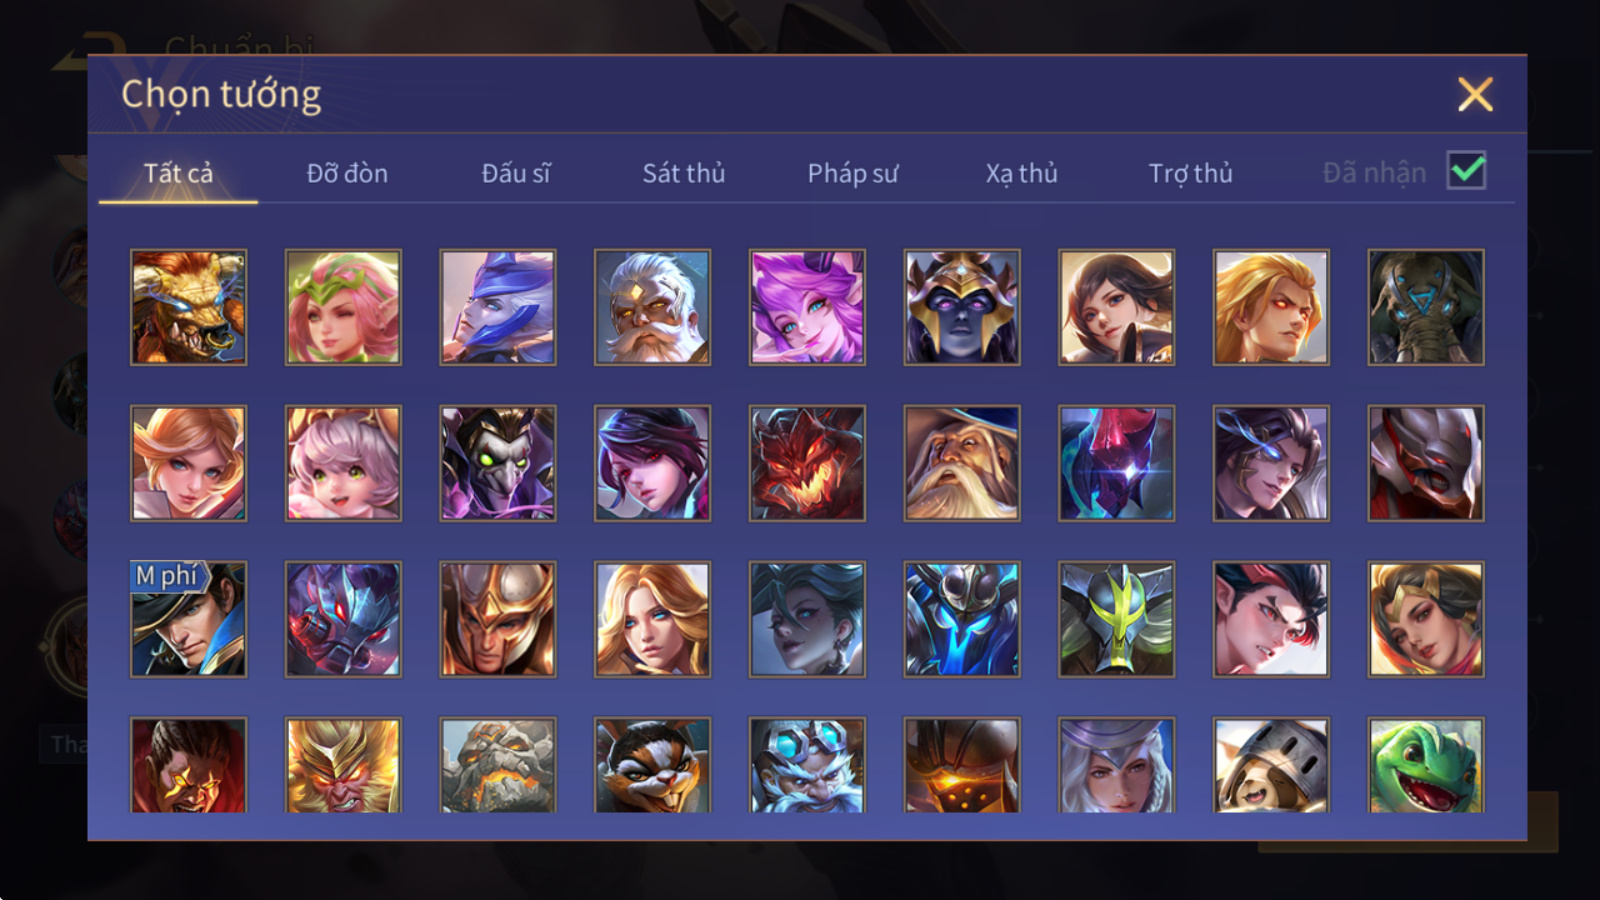Choose the rock golem hero portrait
This screenshot has width=1600, height=900.
(x=498, y=765)
